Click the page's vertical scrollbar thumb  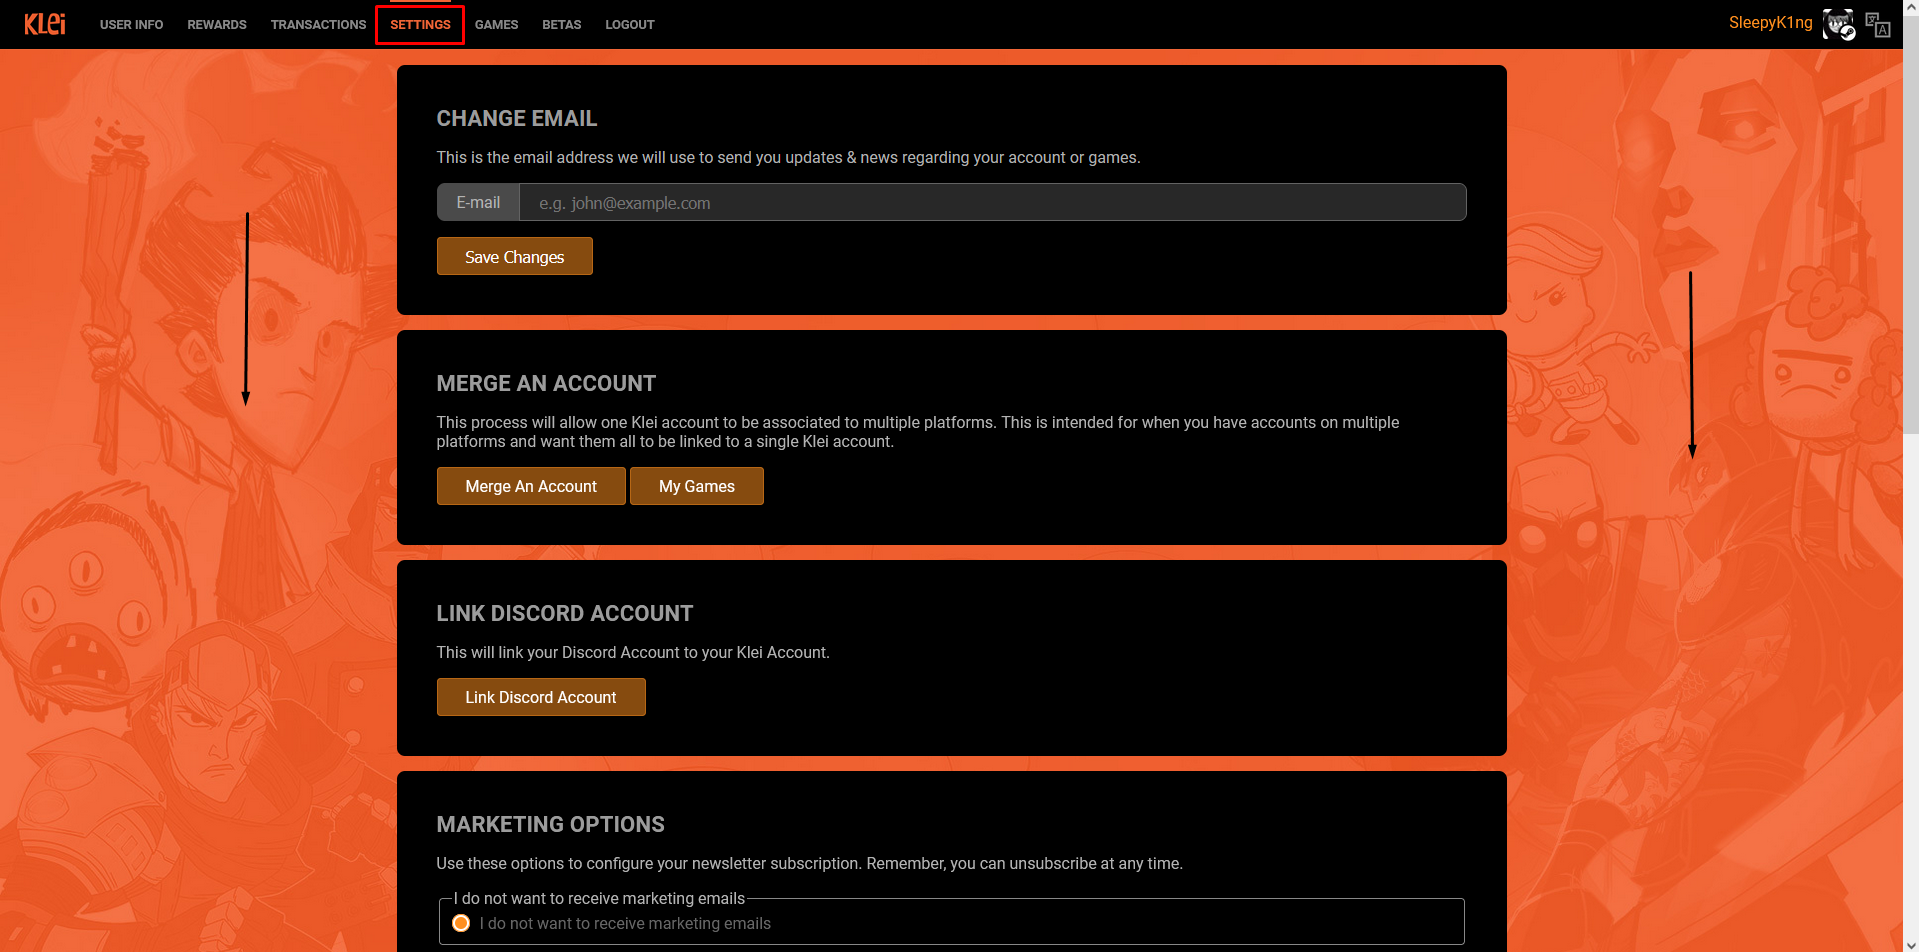click(x=1911, y=225)
